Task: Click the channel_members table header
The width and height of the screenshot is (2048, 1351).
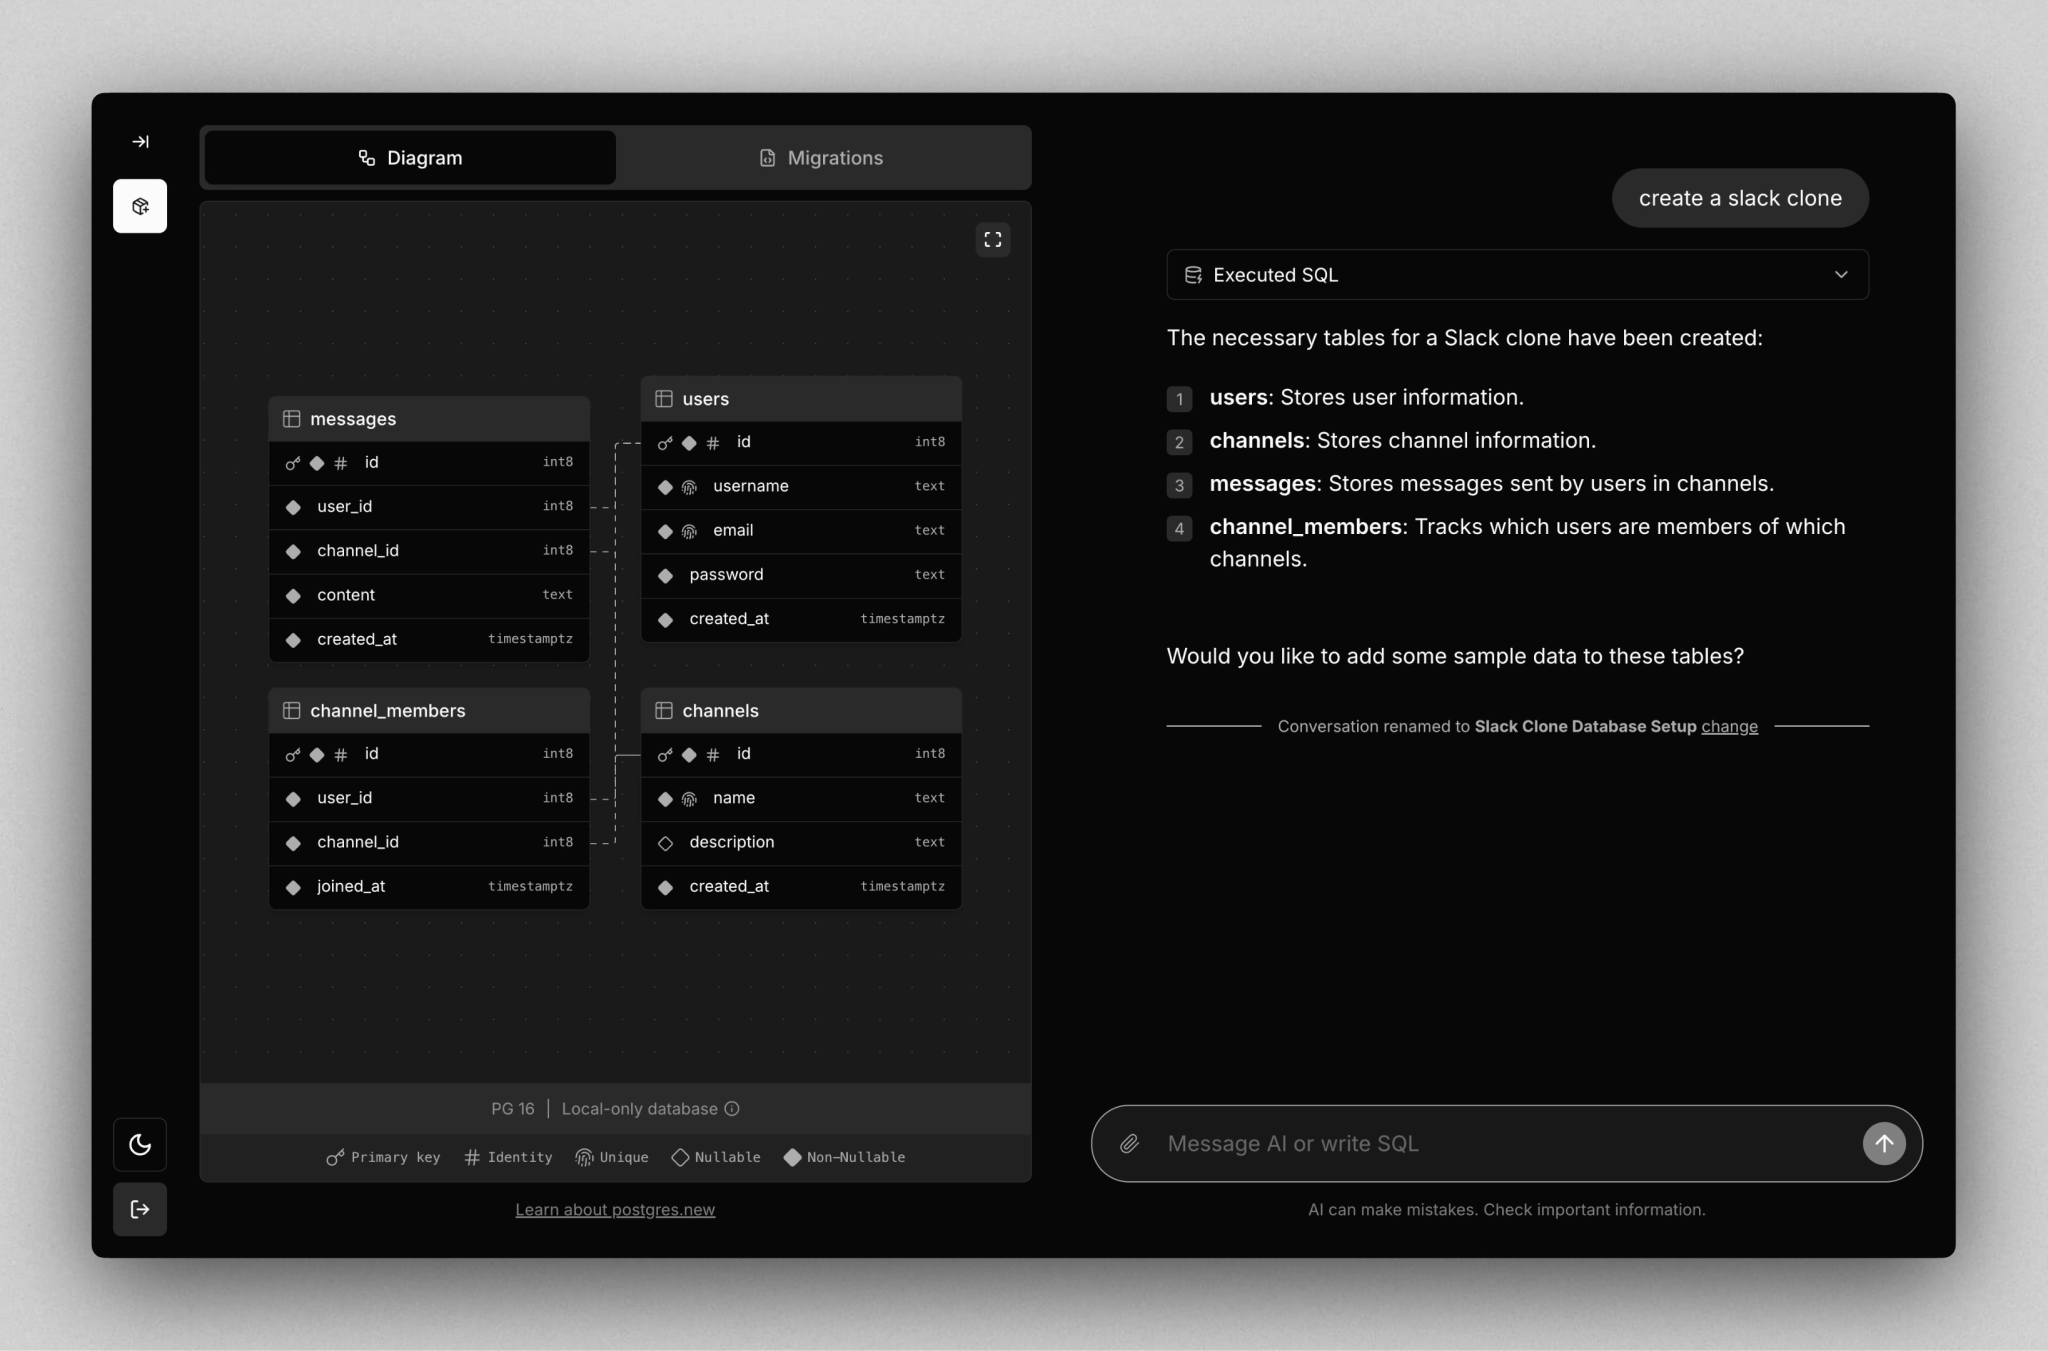Action: [429, 711]
